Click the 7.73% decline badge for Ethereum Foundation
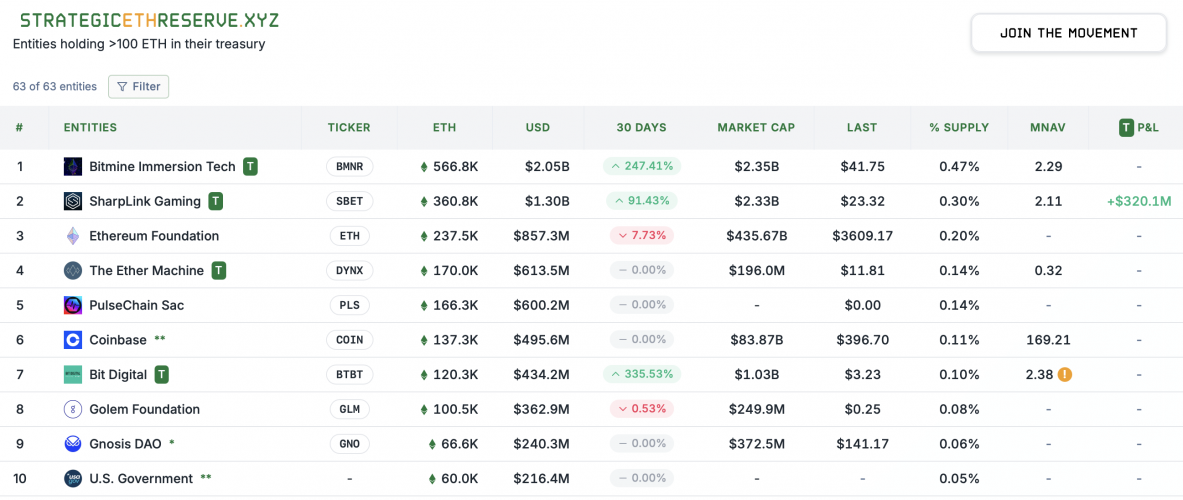 tap(641, 236)
